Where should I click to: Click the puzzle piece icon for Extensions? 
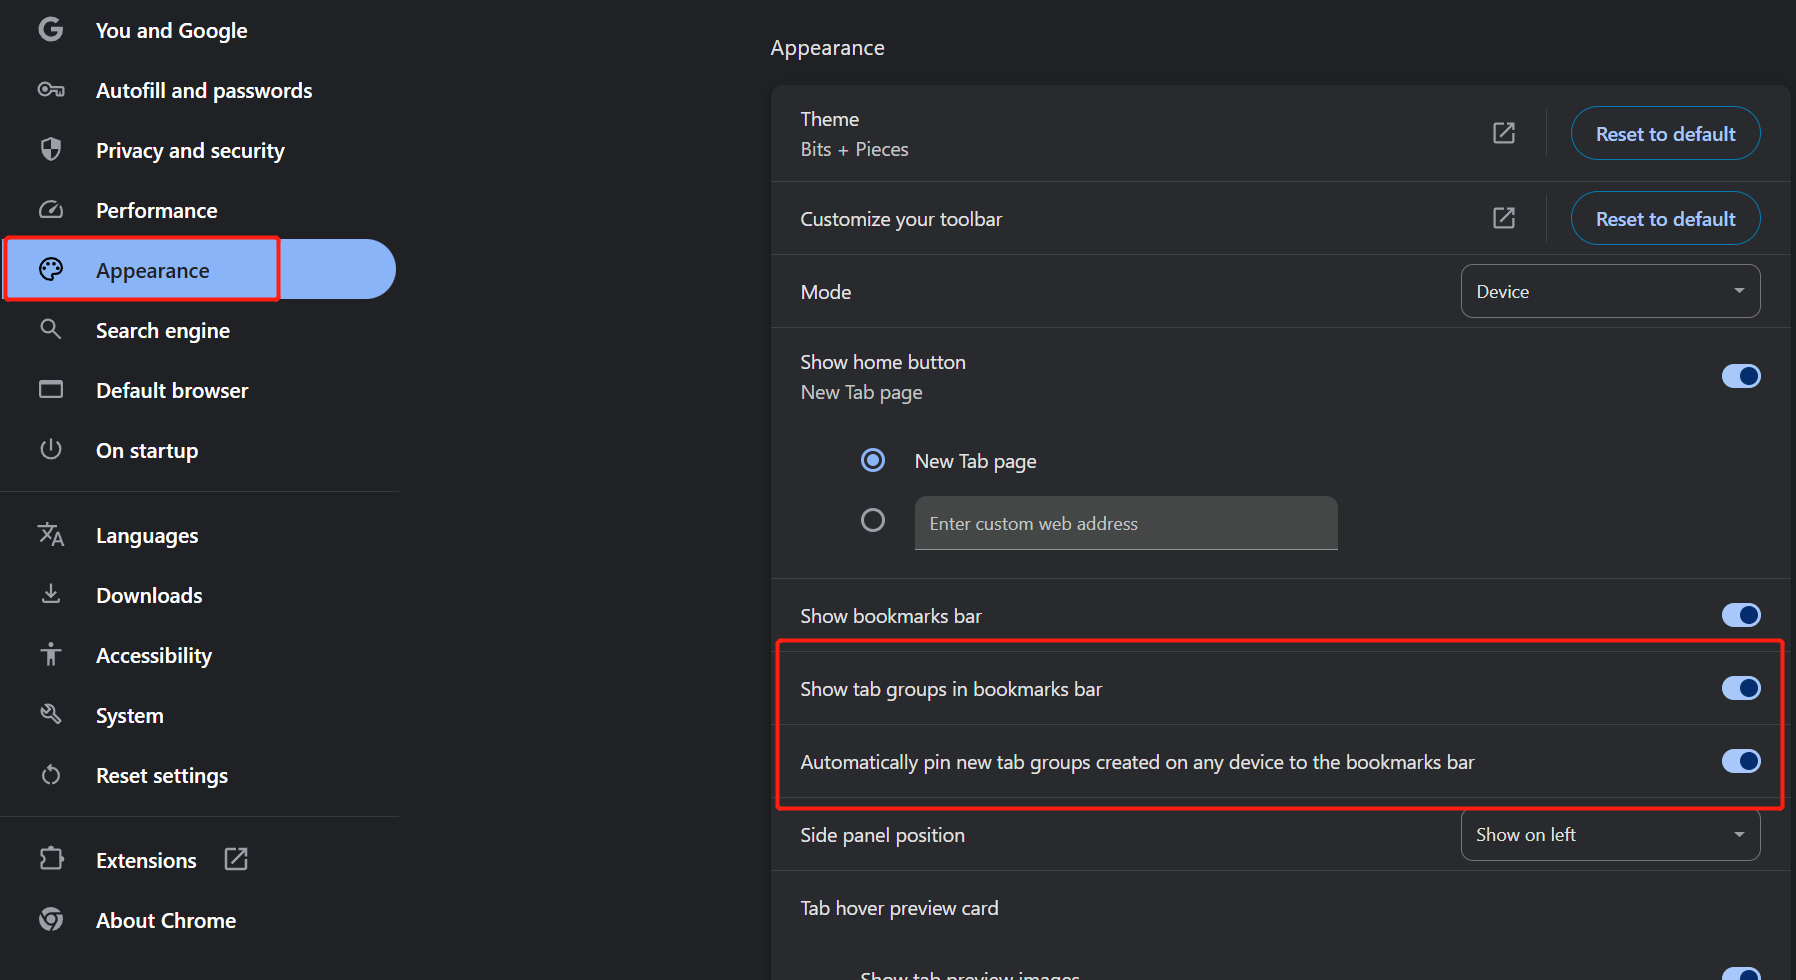coord(51,859)
